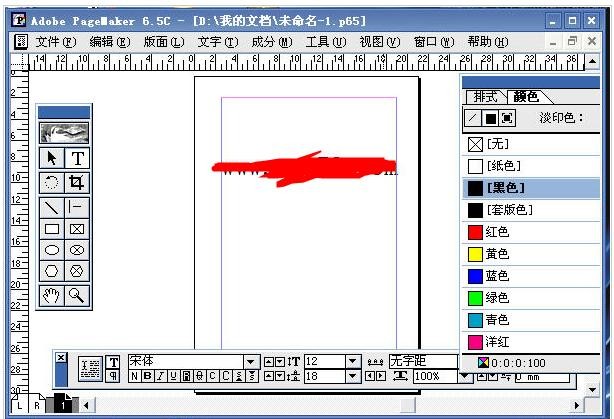Close the control palette with X
Screen dimensions: 614x419
pyautogui.click(x=61, y=358)
